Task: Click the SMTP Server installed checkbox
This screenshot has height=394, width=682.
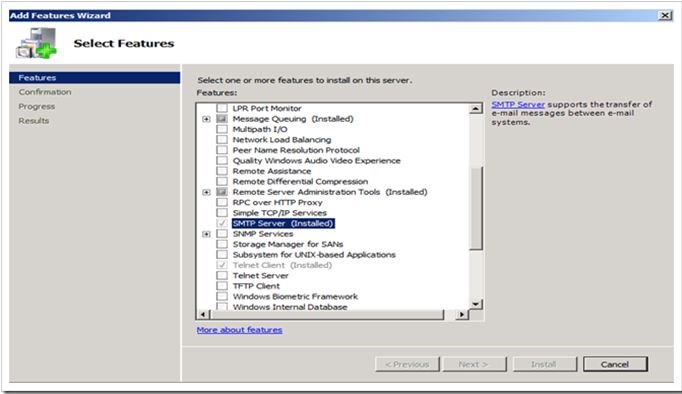Action: (x=222, y=223)
